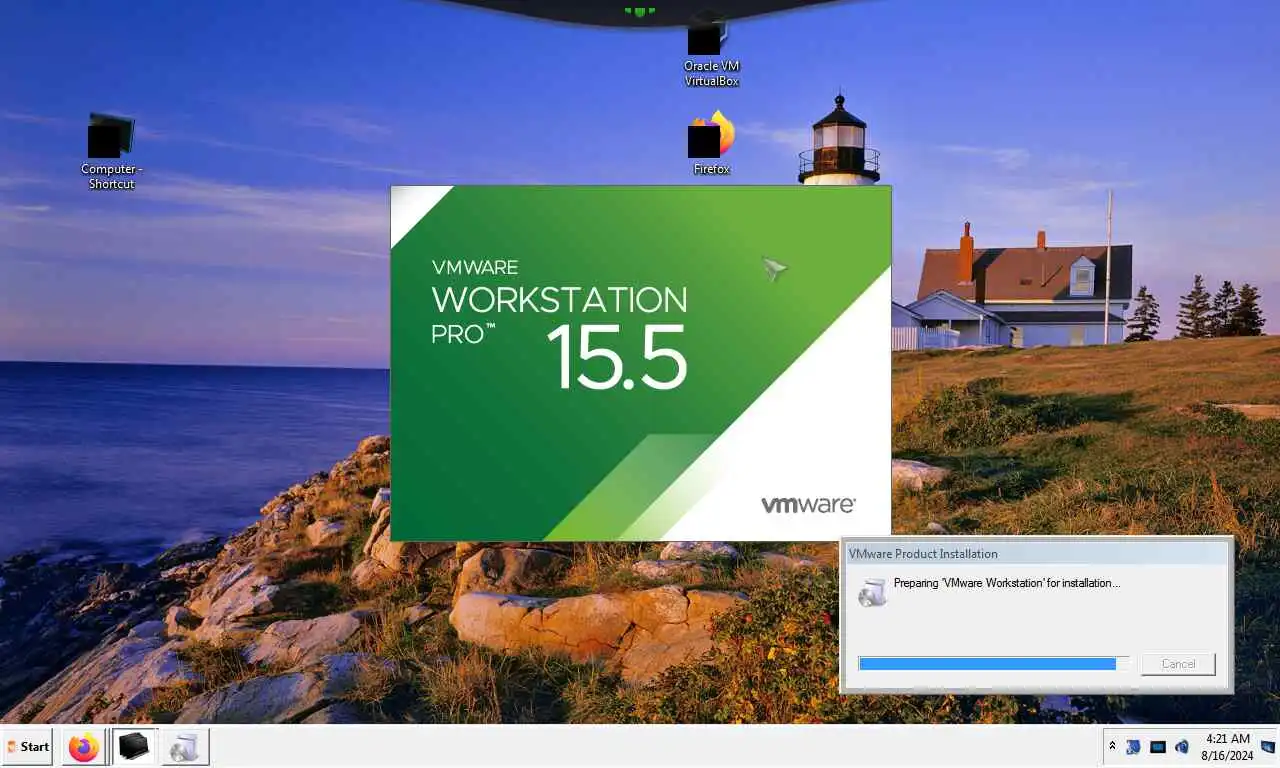The height and width of the screenshot is (768, 1280).
Task: Click the vmware logo on splash screen
Action: [808, 505]
